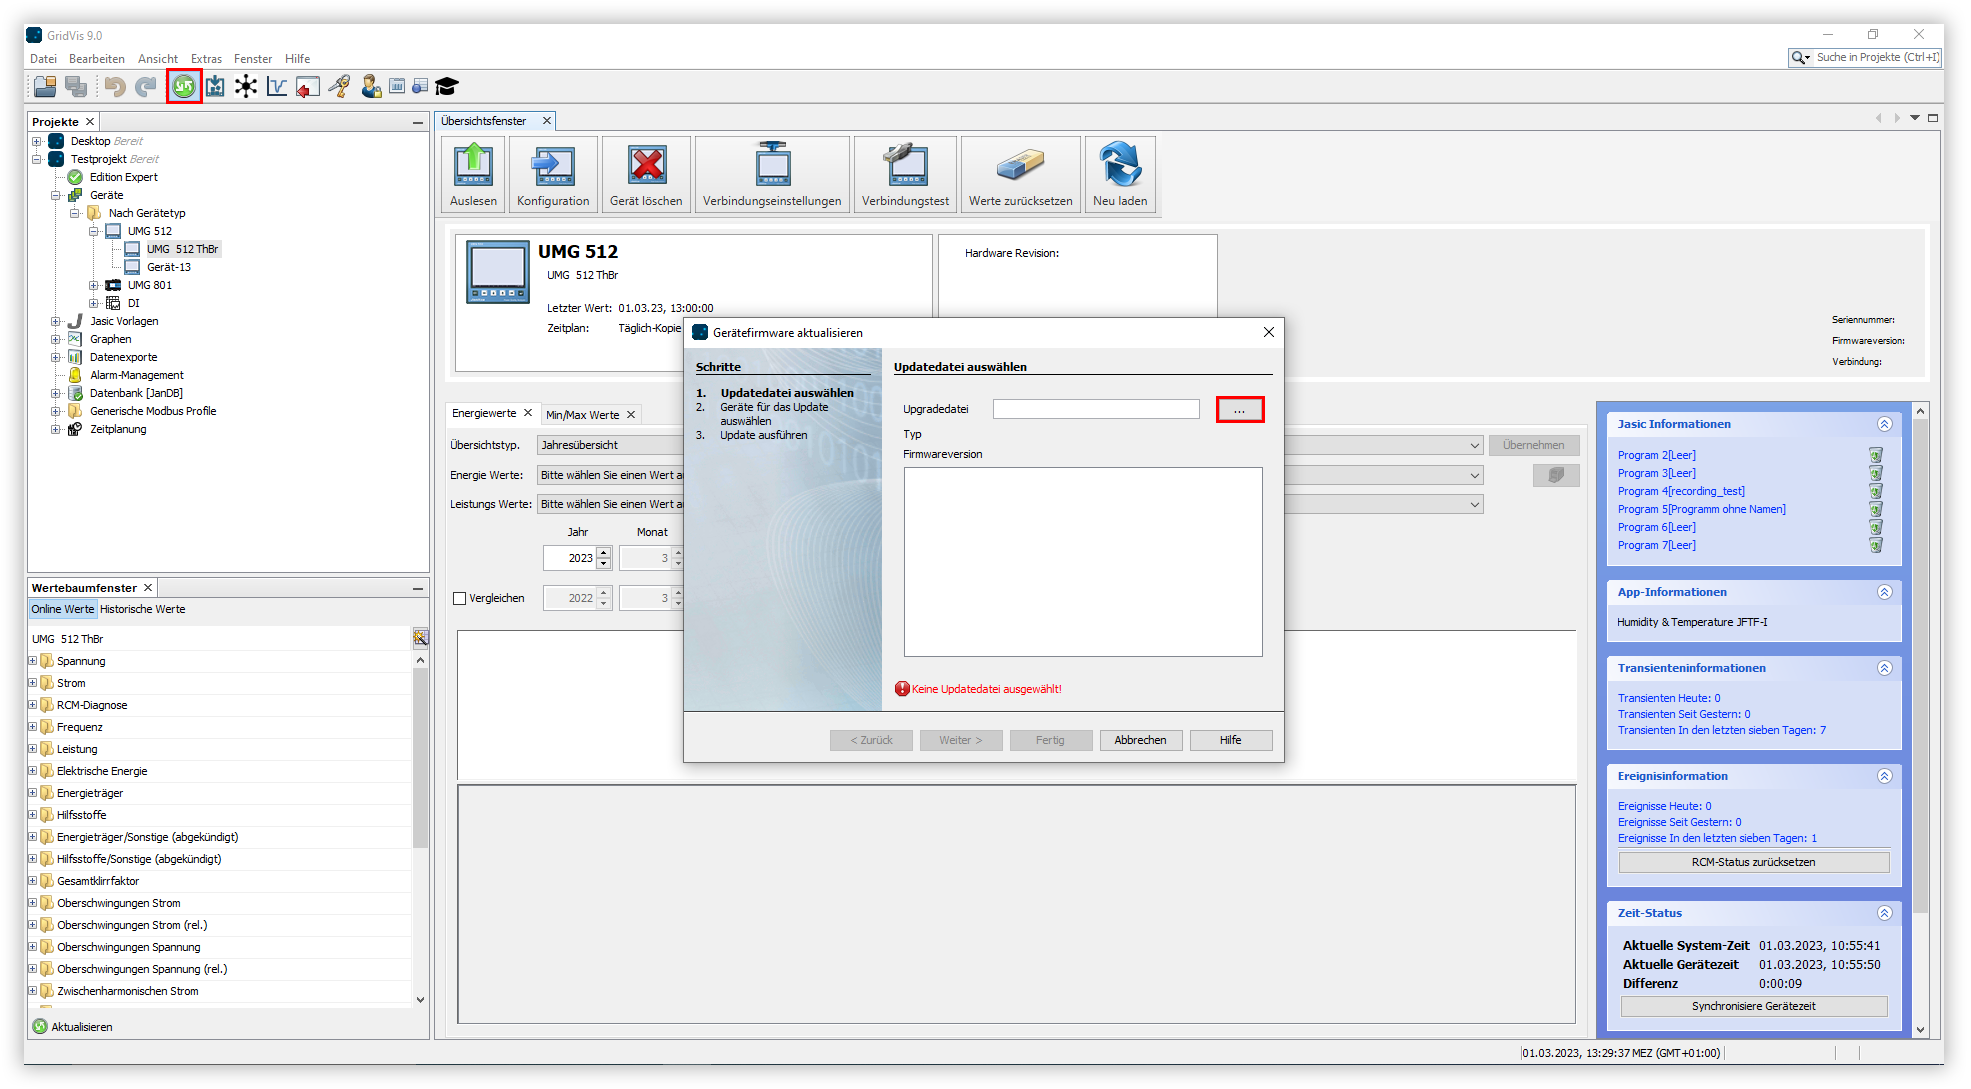1971x1089 pixels.
Task: Click the Upgradedatei text field
Action: (x=1096, y=409)
